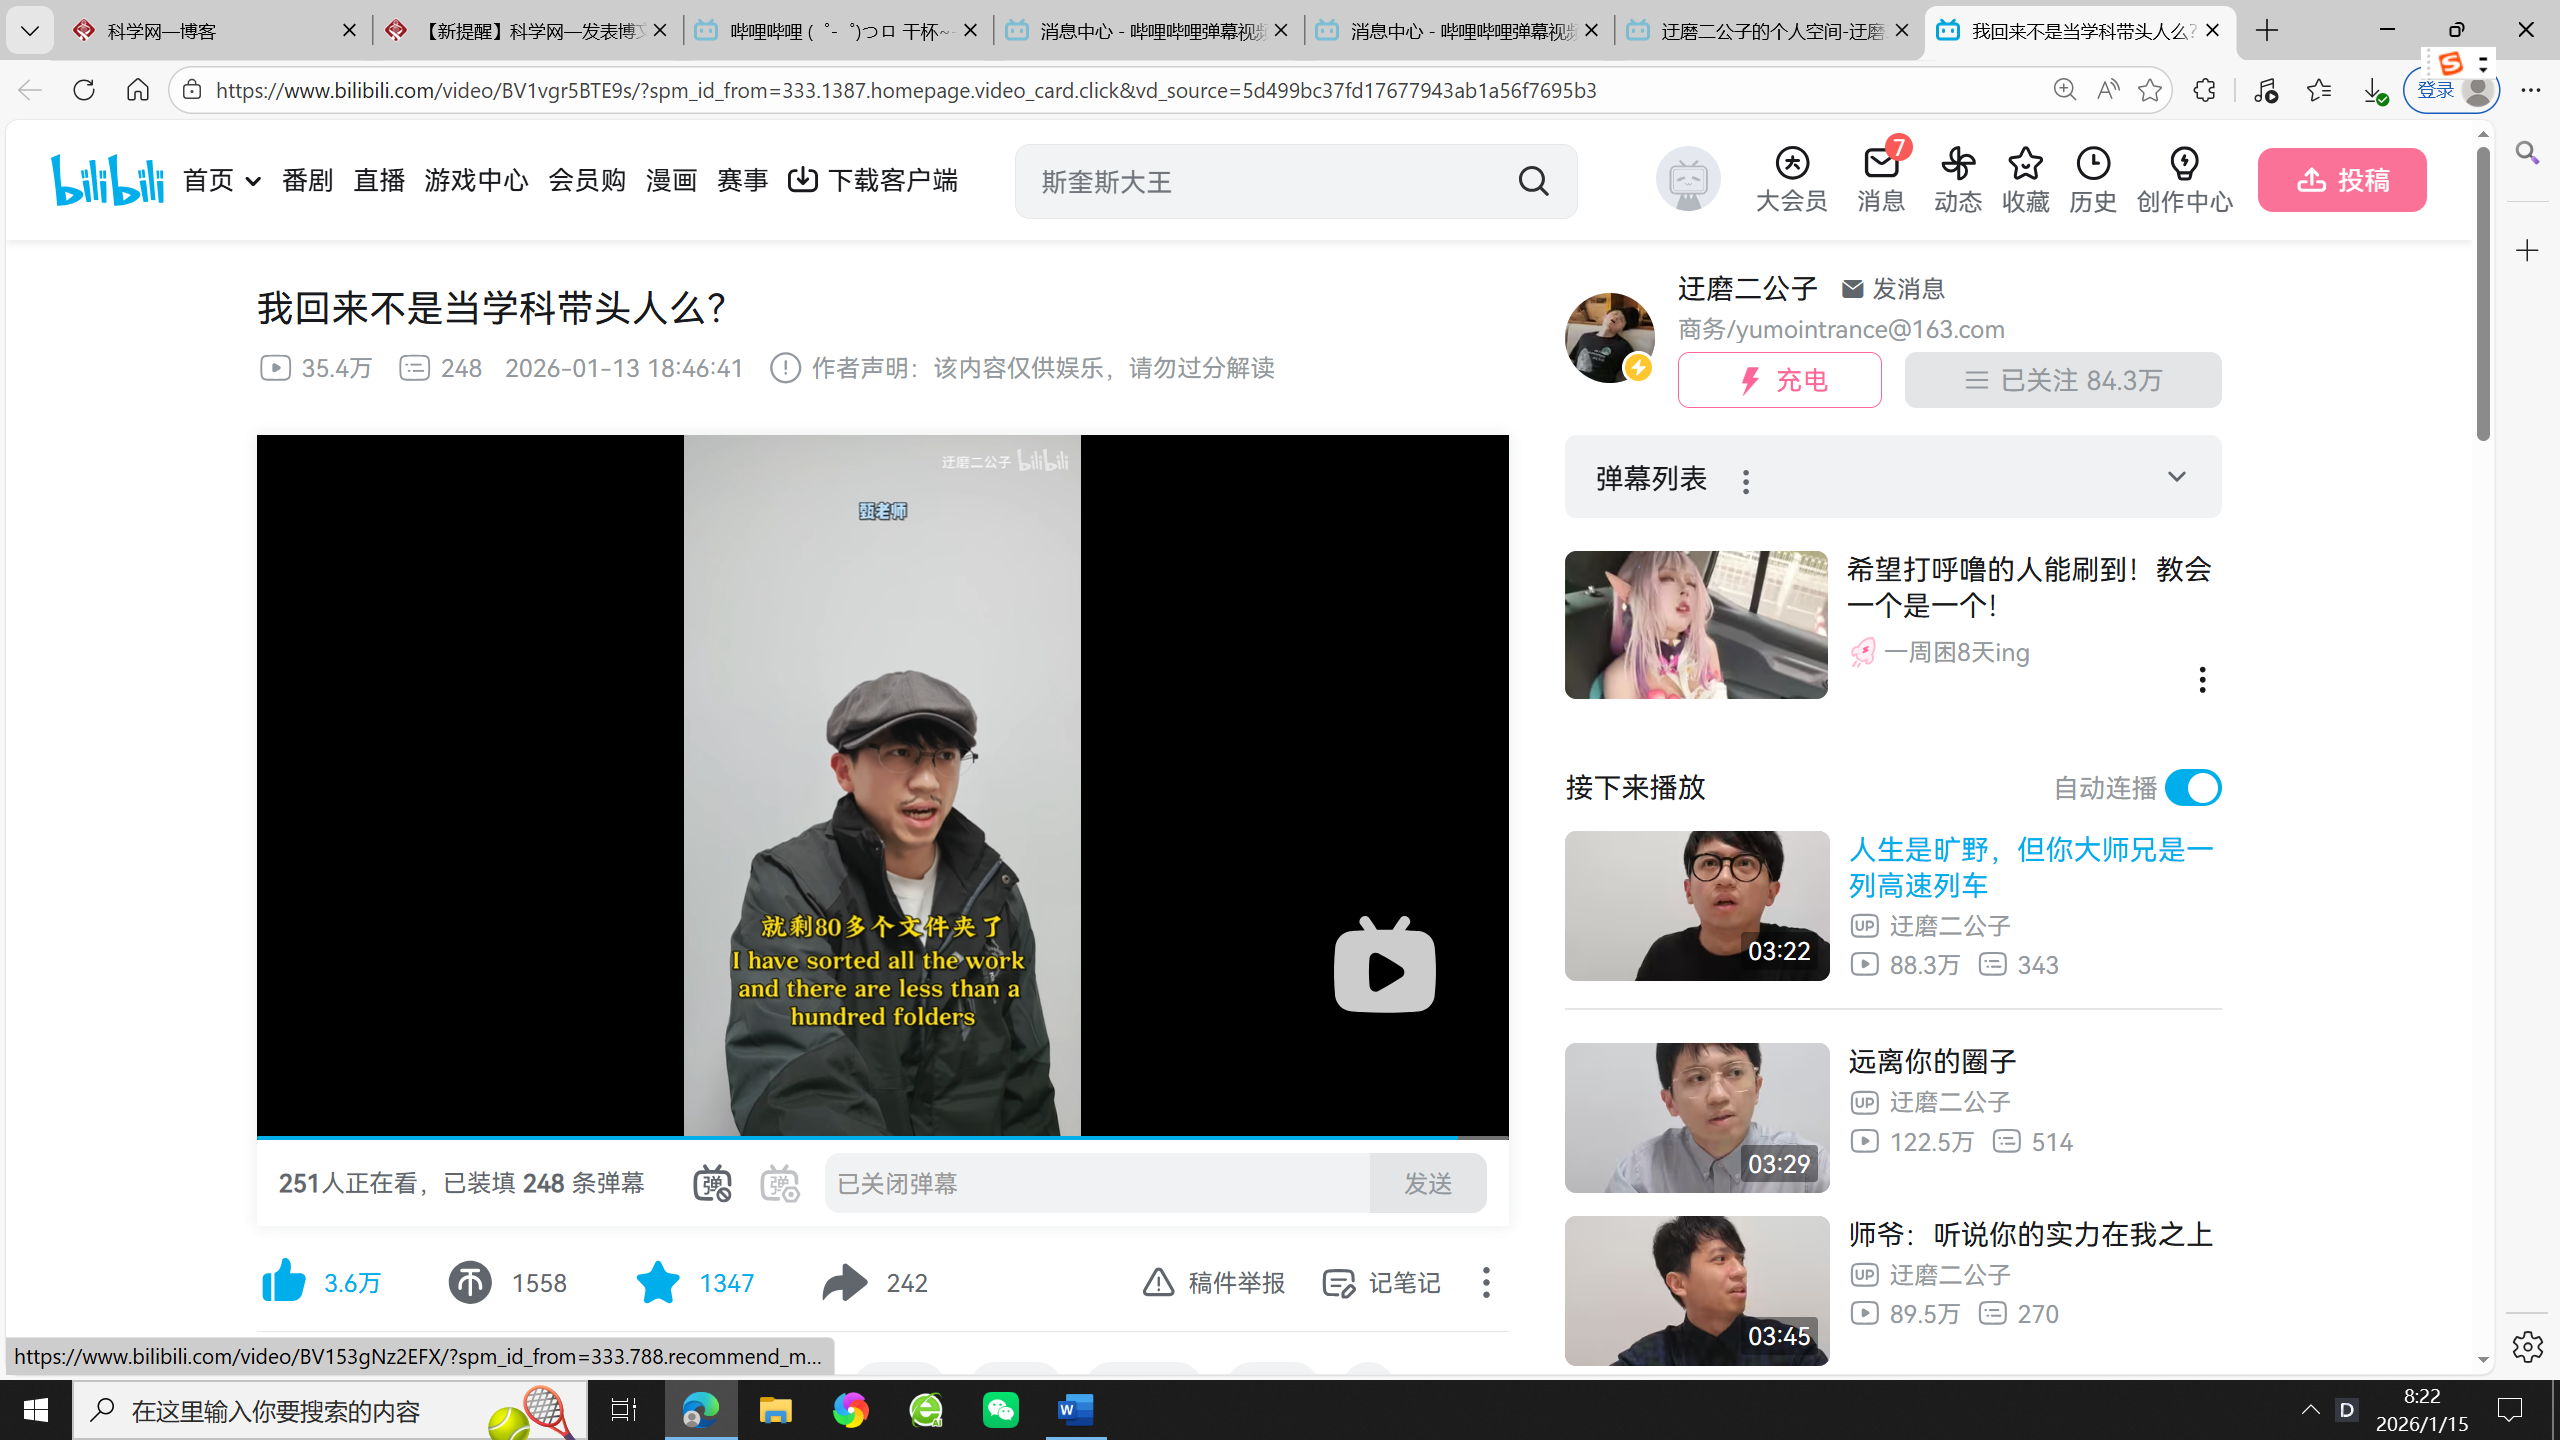This screenshot has height=1440, width=2560.
Task: Click the pink 投稿 upload button
Action: click(2341, 180)
